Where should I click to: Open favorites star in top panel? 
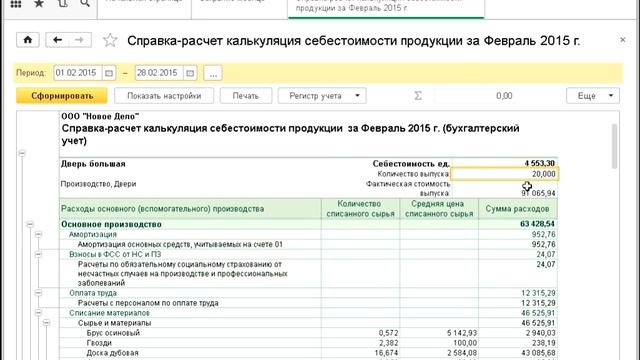pos(39,4)
